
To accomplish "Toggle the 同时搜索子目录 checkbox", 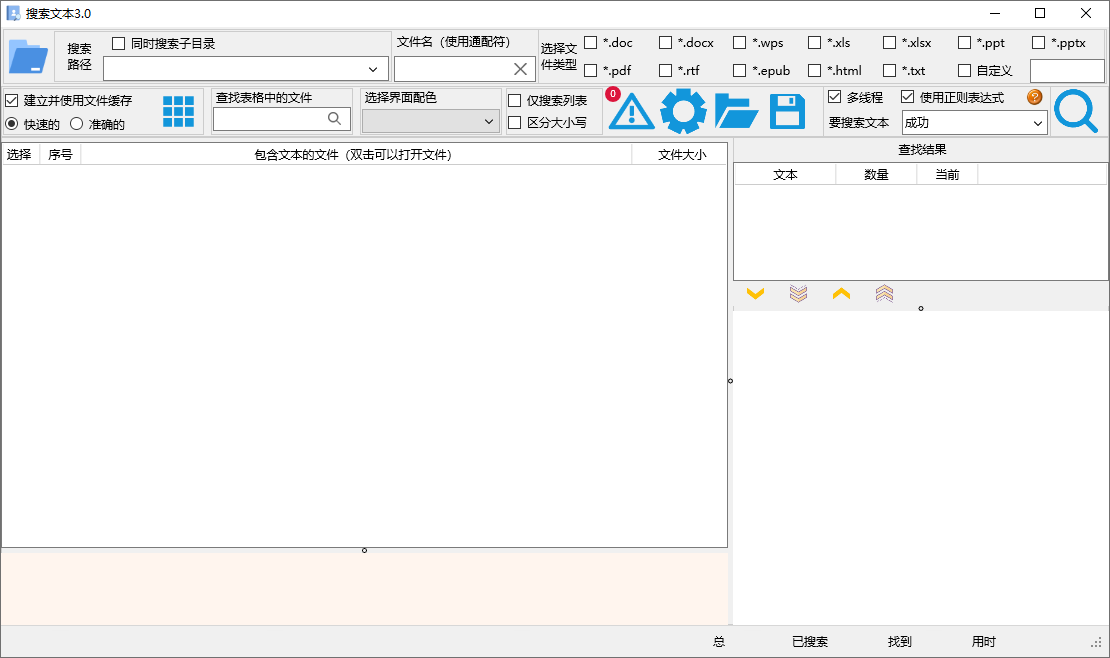I will (118, 41).
